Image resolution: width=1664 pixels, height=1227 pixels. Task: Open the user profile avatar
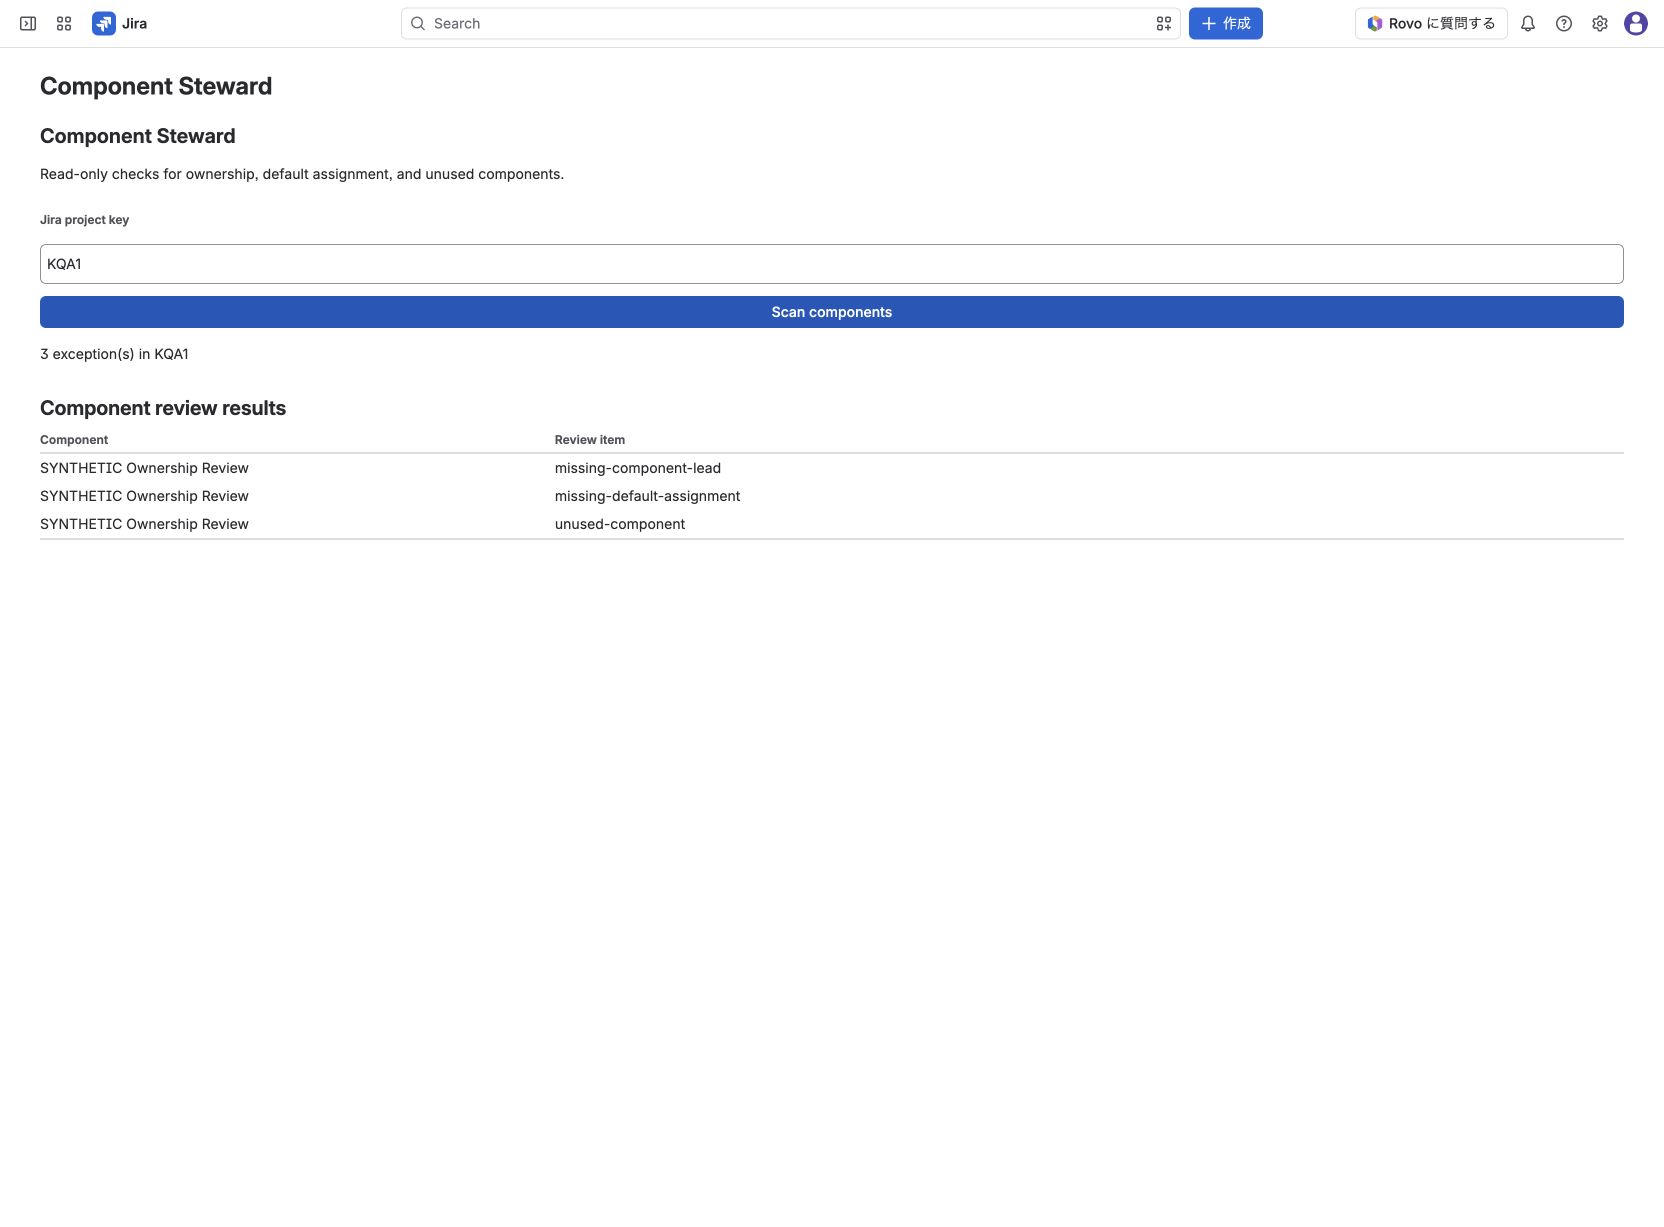tap(1636, 23)
